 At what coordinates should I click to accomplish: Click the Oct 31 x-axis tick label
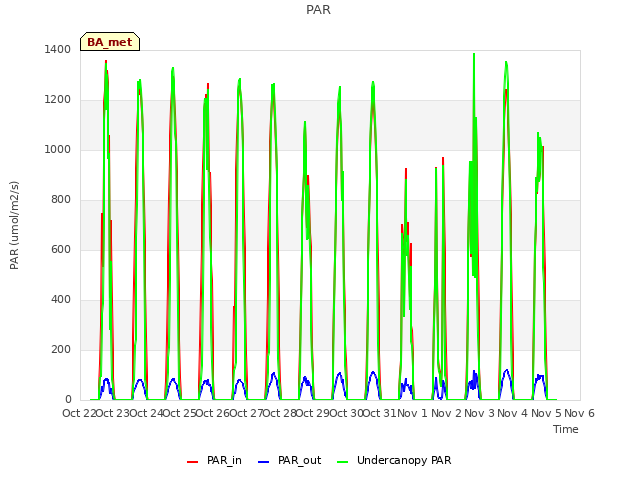(x=380, y=413)
